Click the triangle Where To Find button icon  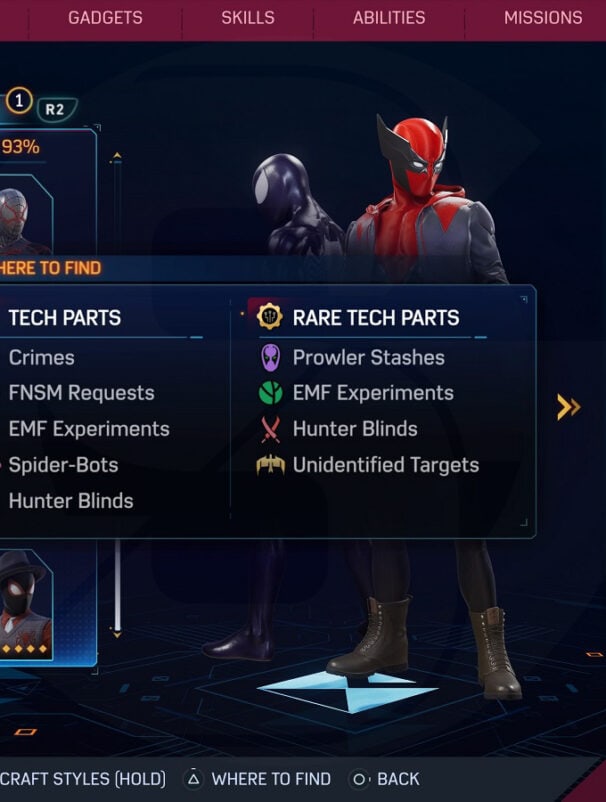click(x=194, y=779)
